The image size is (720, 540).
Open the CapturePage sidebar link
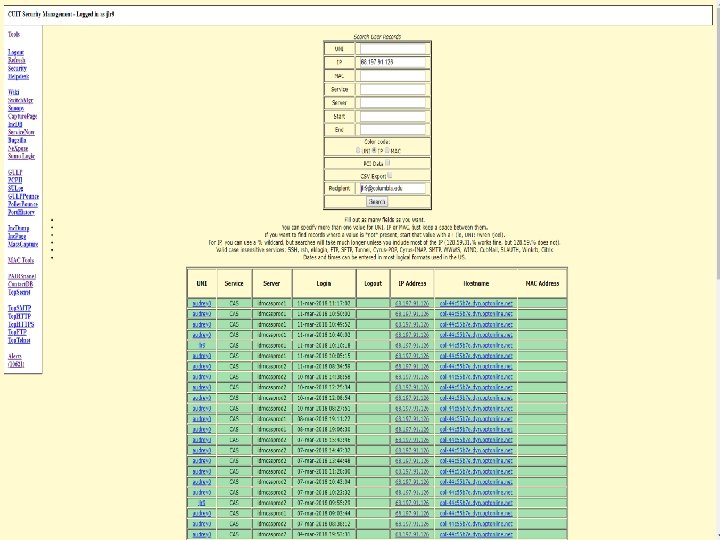[22, 116]
